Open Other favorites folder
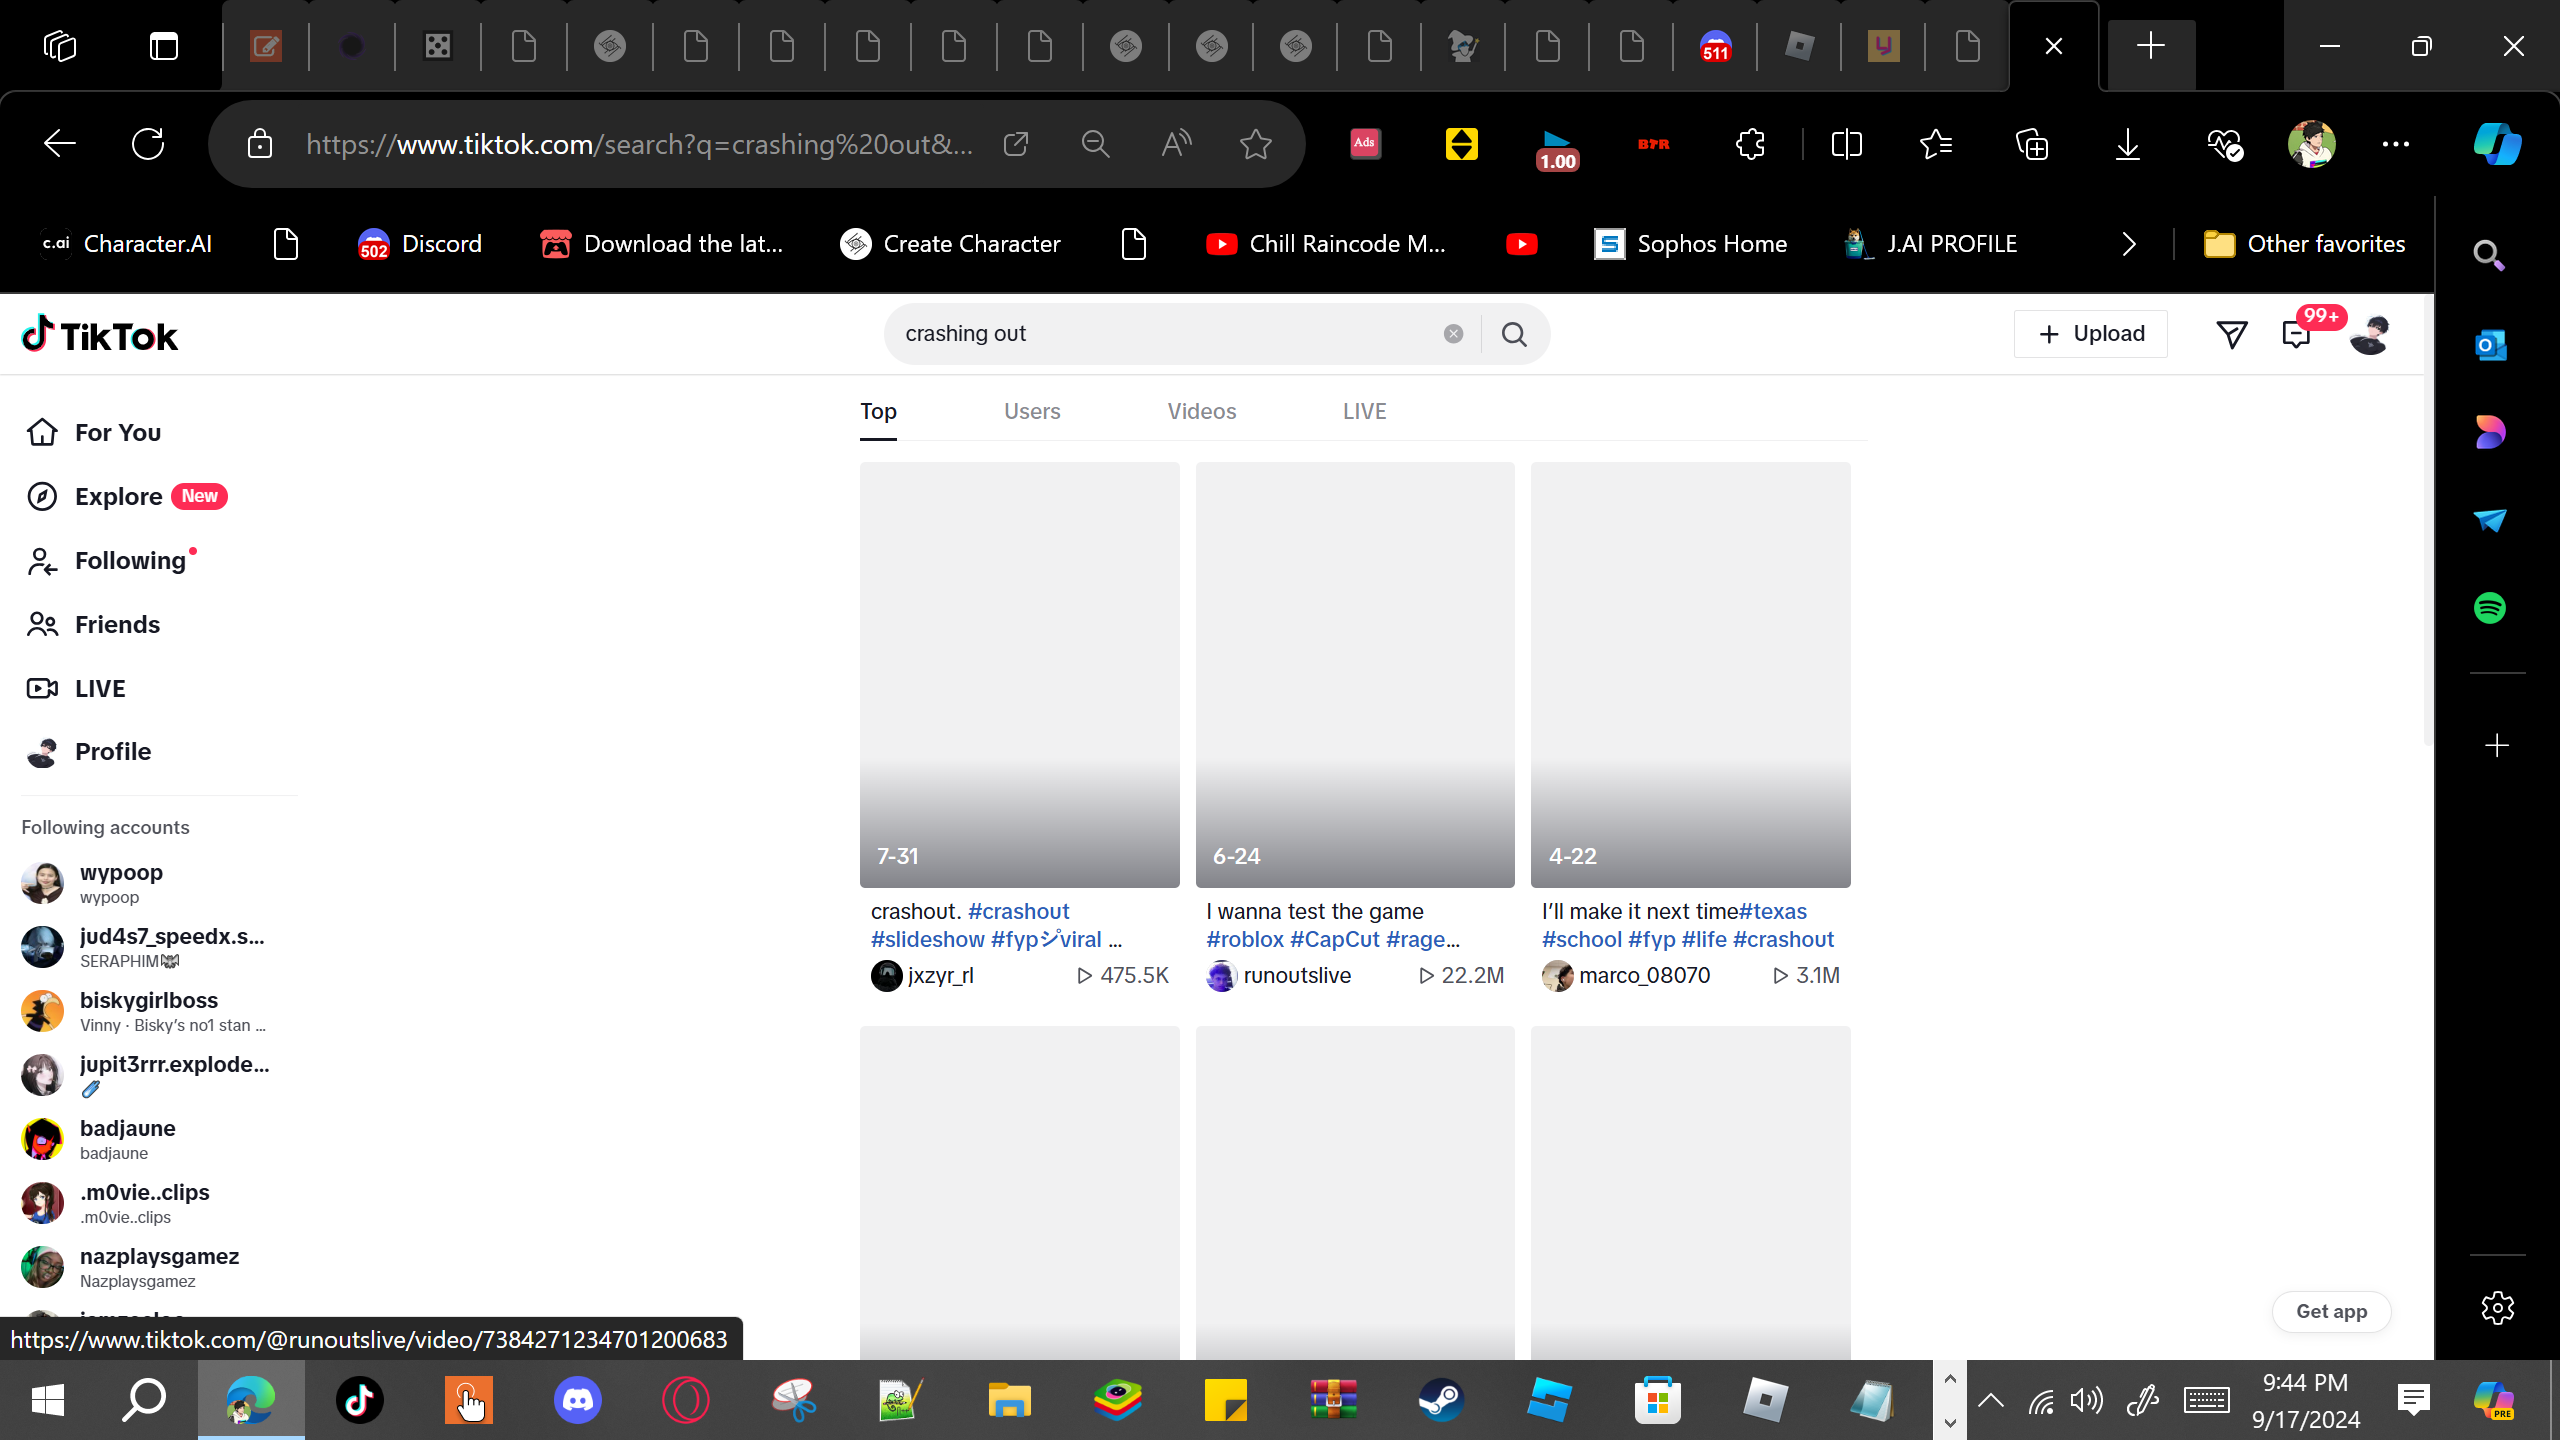This screenshot has height=1440, width=2560. tap(2304, 244)
